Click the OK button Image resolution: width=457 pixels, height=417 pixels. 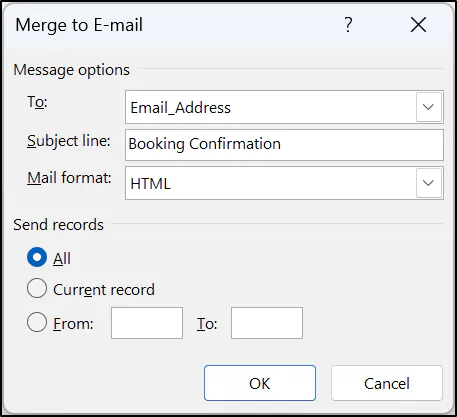tap(260, 383)
